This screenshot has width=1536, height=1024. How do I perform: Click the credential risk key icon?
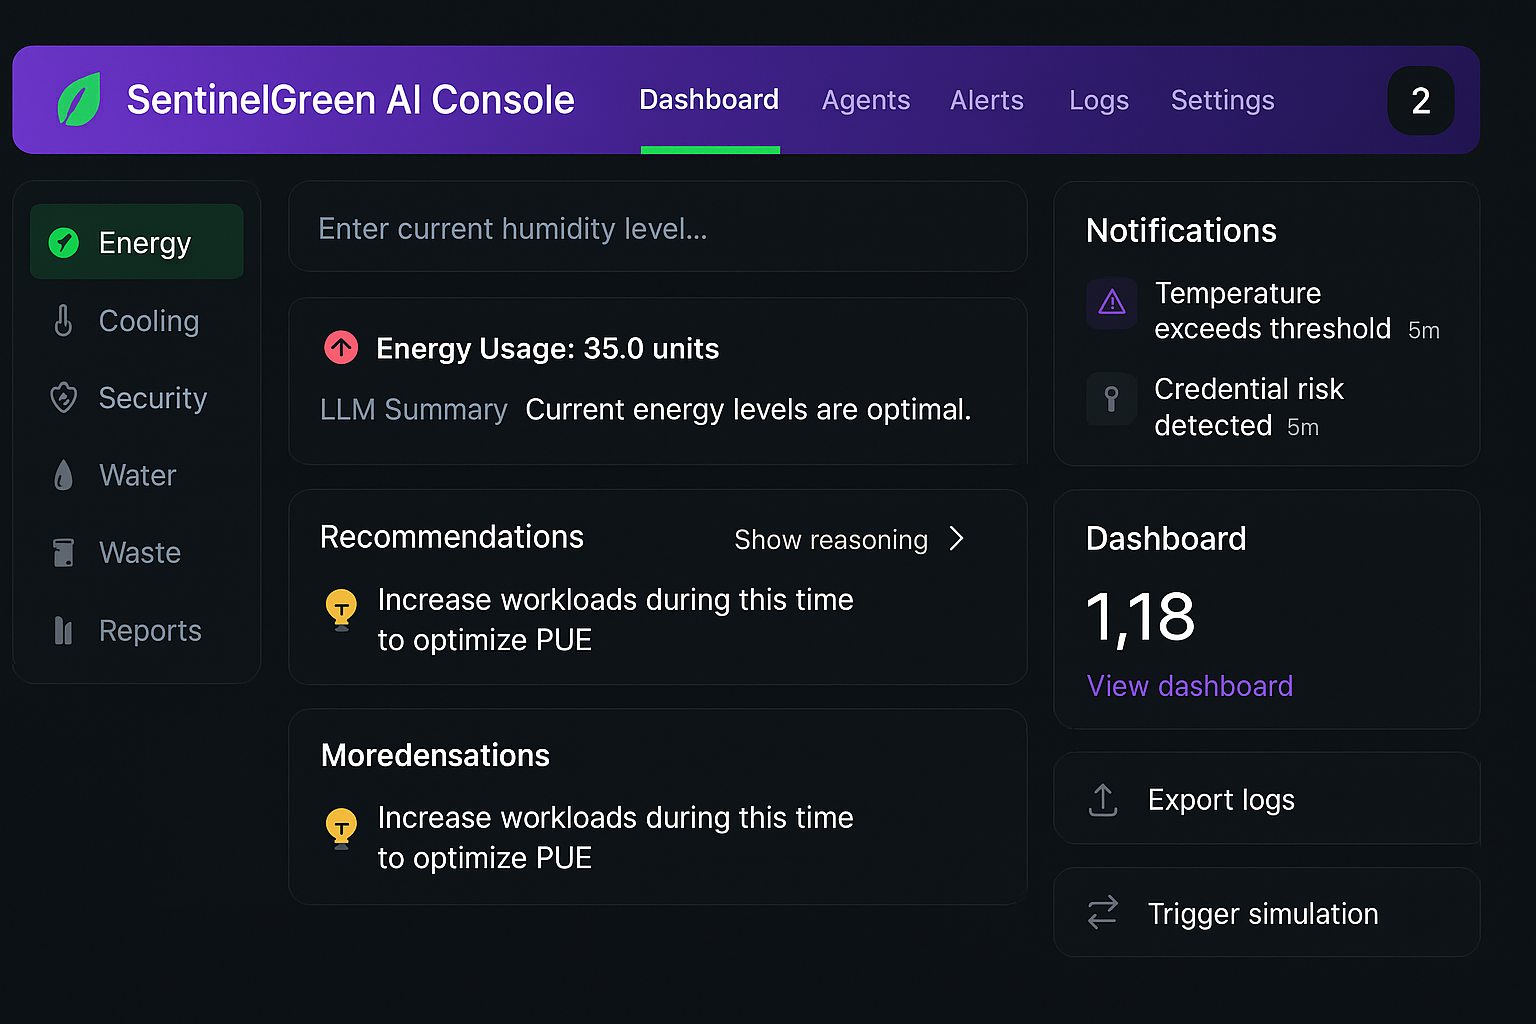pos(1112,399)
